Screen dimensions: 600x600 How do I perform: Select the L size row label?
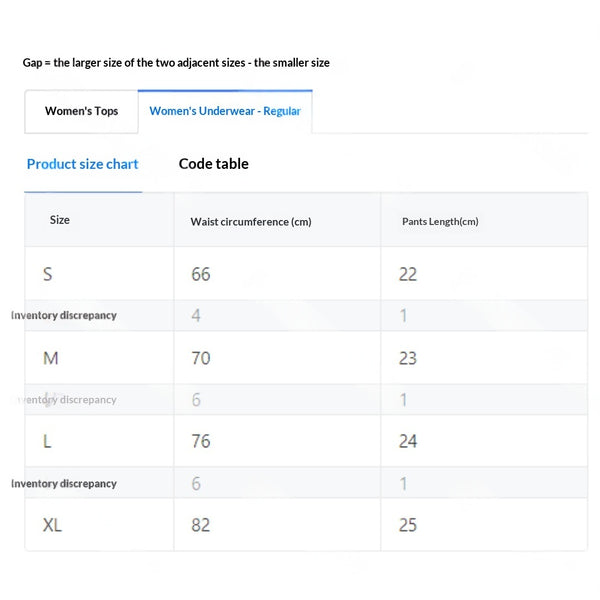click(47, 442)
